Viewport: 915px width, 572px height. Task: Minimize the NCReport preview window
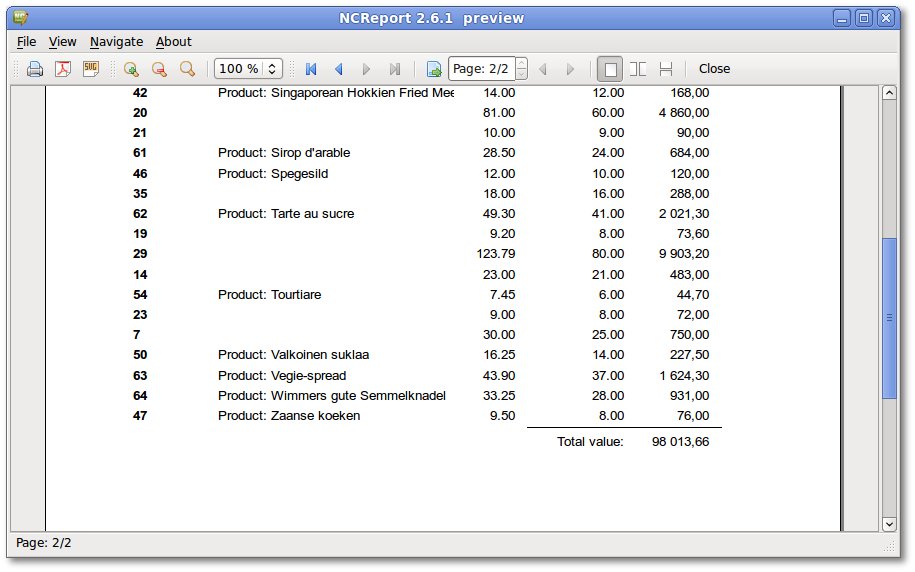pos(841,18)
